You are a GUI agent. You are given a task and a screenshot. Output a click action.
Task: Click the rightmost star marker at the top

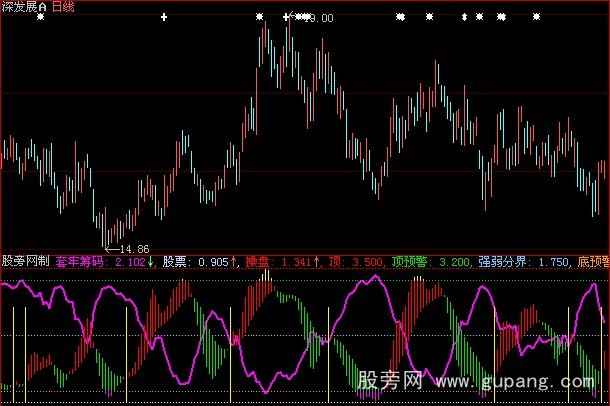point(536,17)
